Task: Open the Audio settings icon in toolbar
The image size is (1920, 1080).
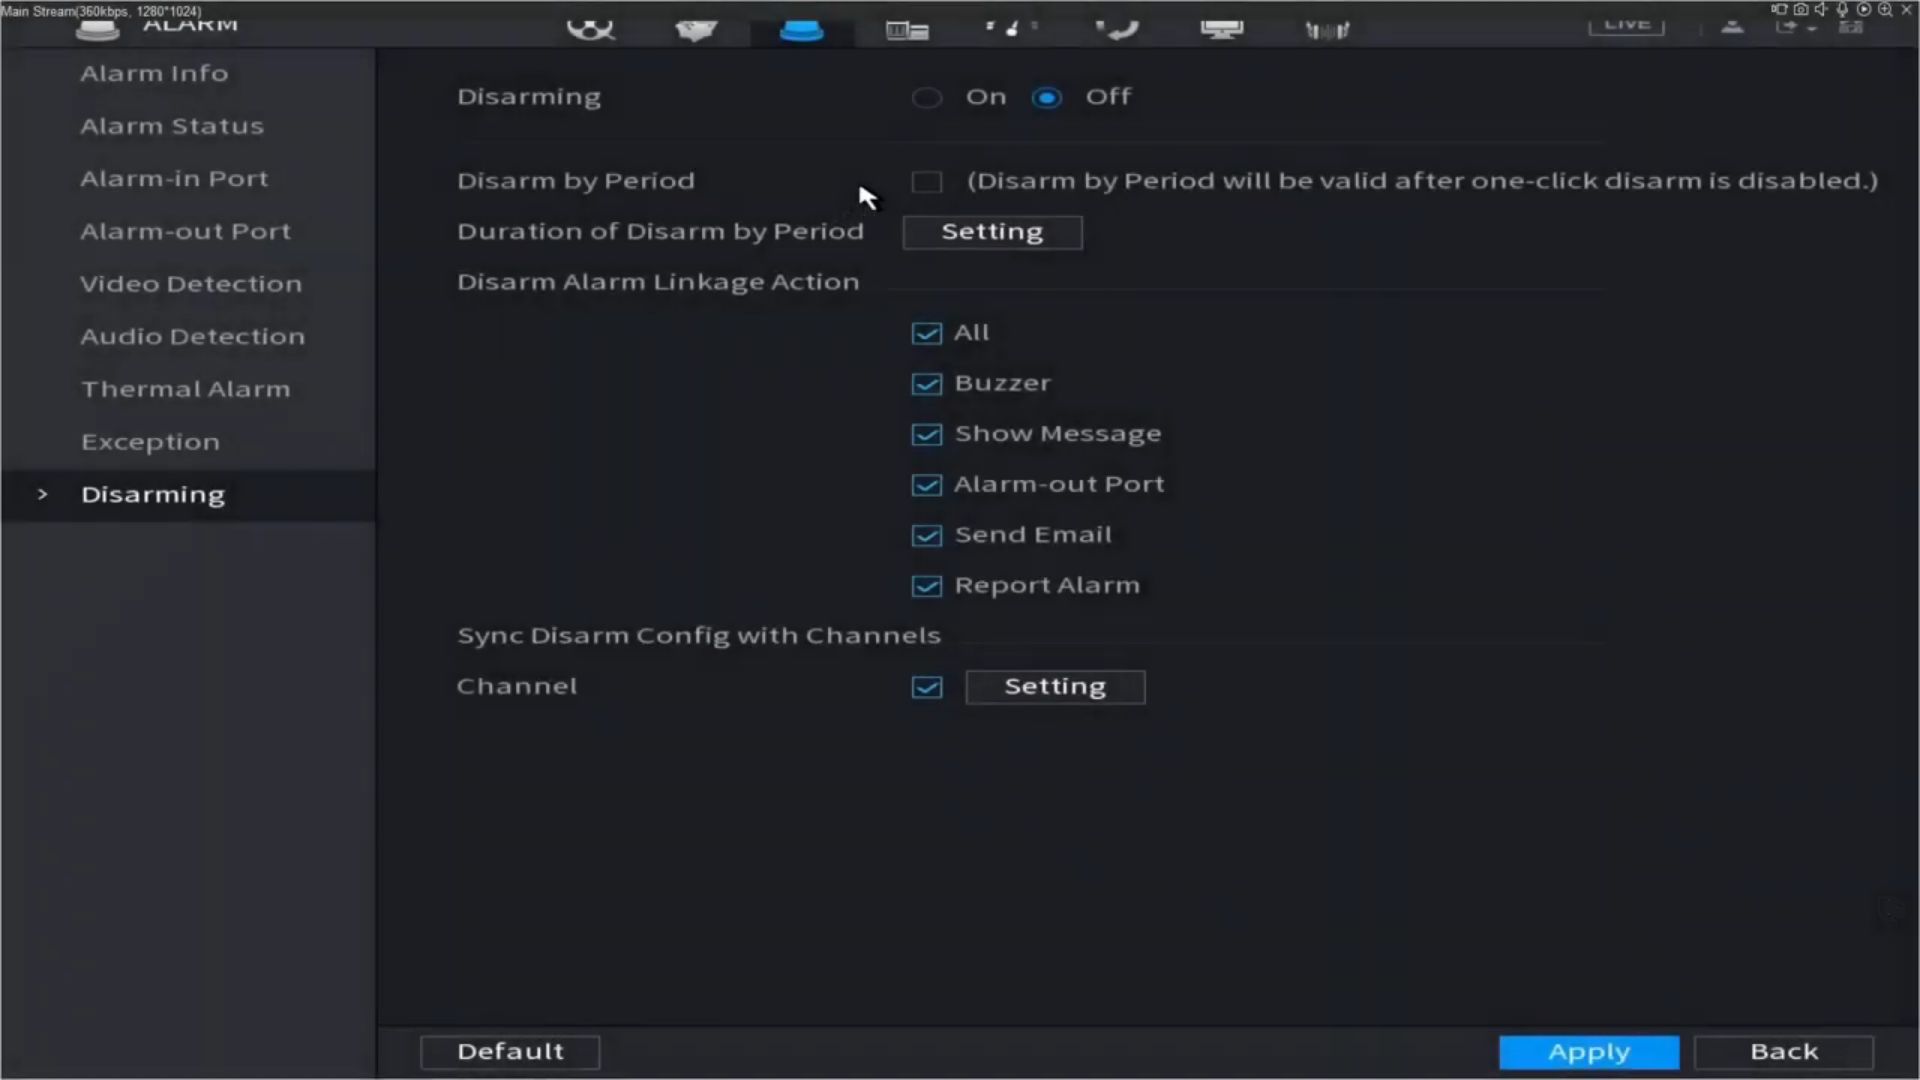Action: pyautogui.click(x=1327, y=28)
